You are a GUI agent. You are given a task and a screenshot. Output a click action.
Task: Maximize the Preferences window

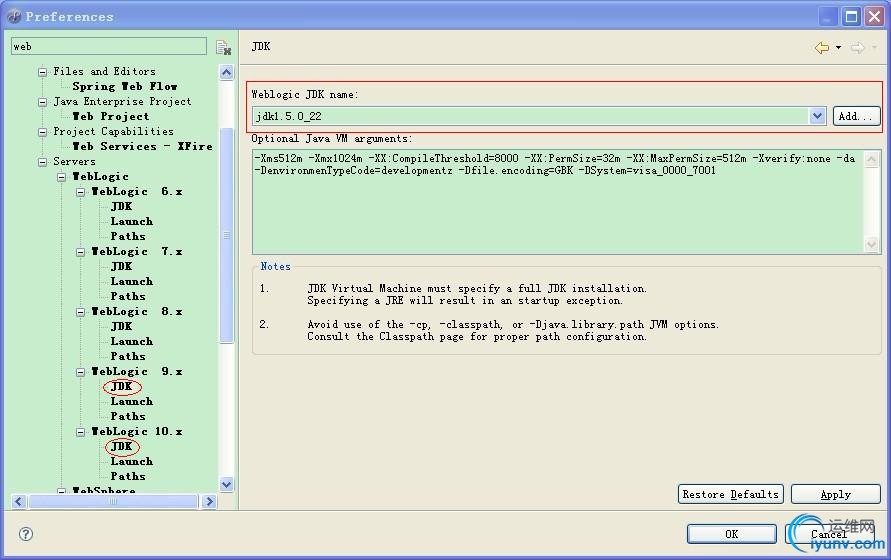coord(851,16)
